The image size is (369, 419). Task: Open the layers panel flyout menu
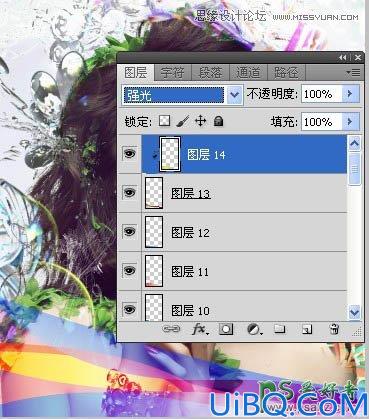pyautogui.click(x=353, y=72)
